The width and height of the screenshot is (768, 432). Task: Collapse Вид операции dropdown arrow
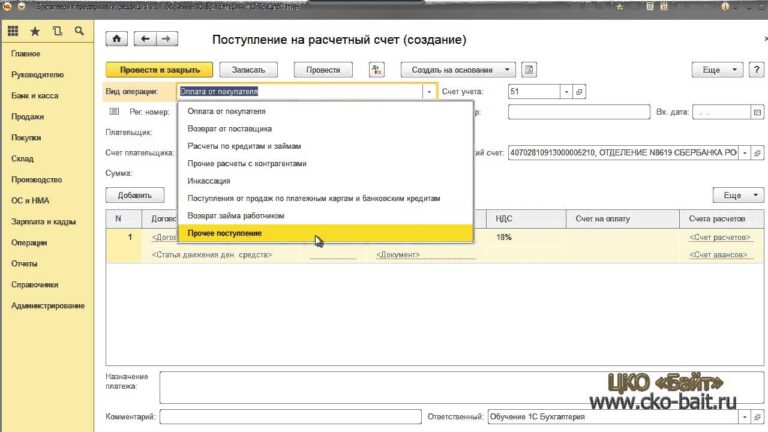tap(429, 92)
